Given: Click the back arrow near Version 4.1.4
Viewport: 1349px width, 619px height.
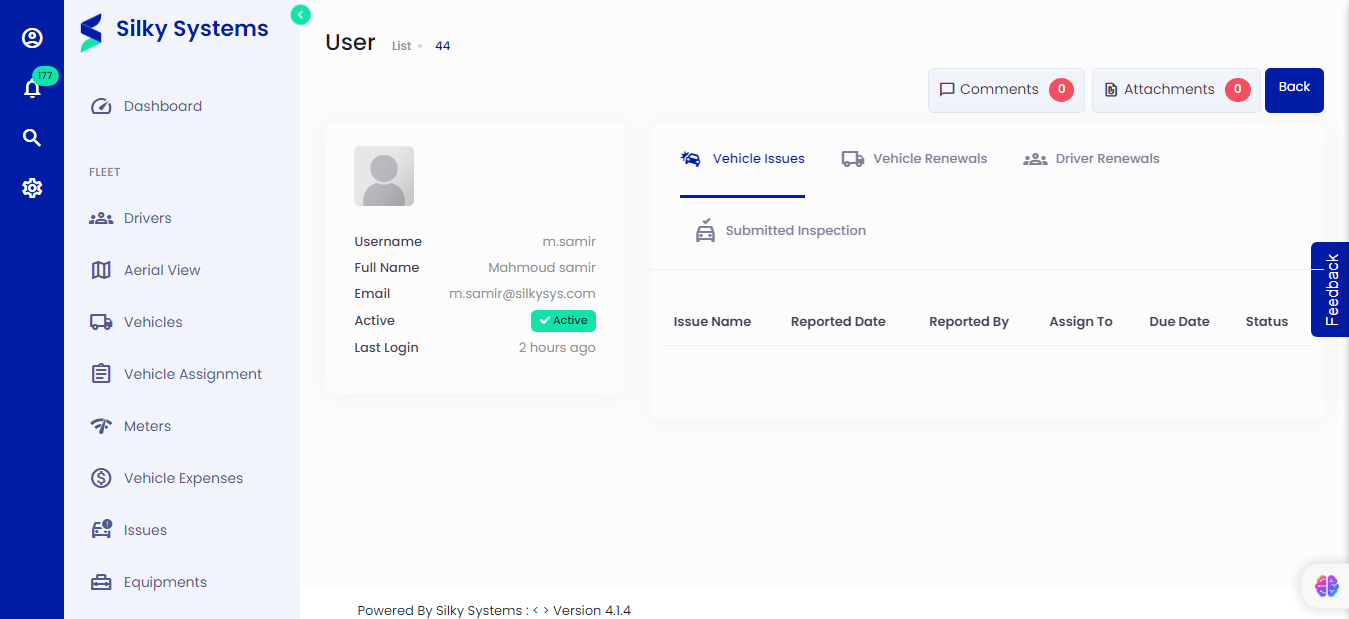Looking at the screenshot, I should click(533, 609).
